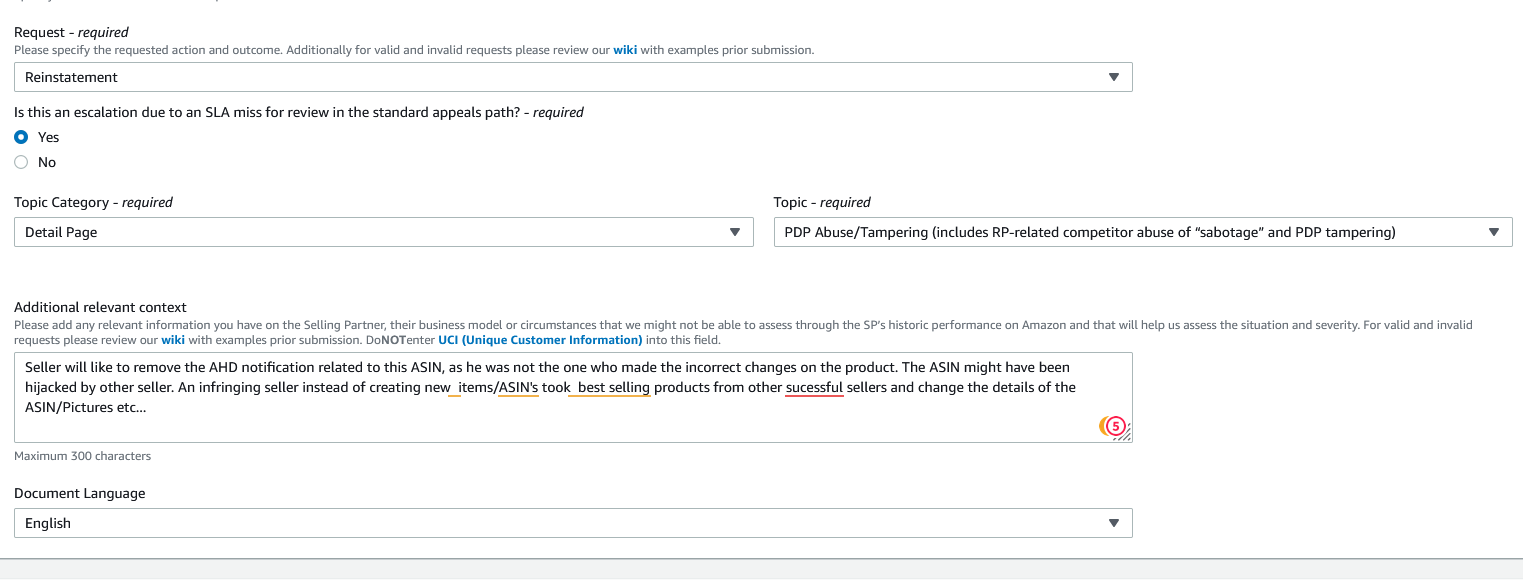Open the Reinstatement request dropdown
This screenshot has width=1523, height=580.
(x=573, y=77)
